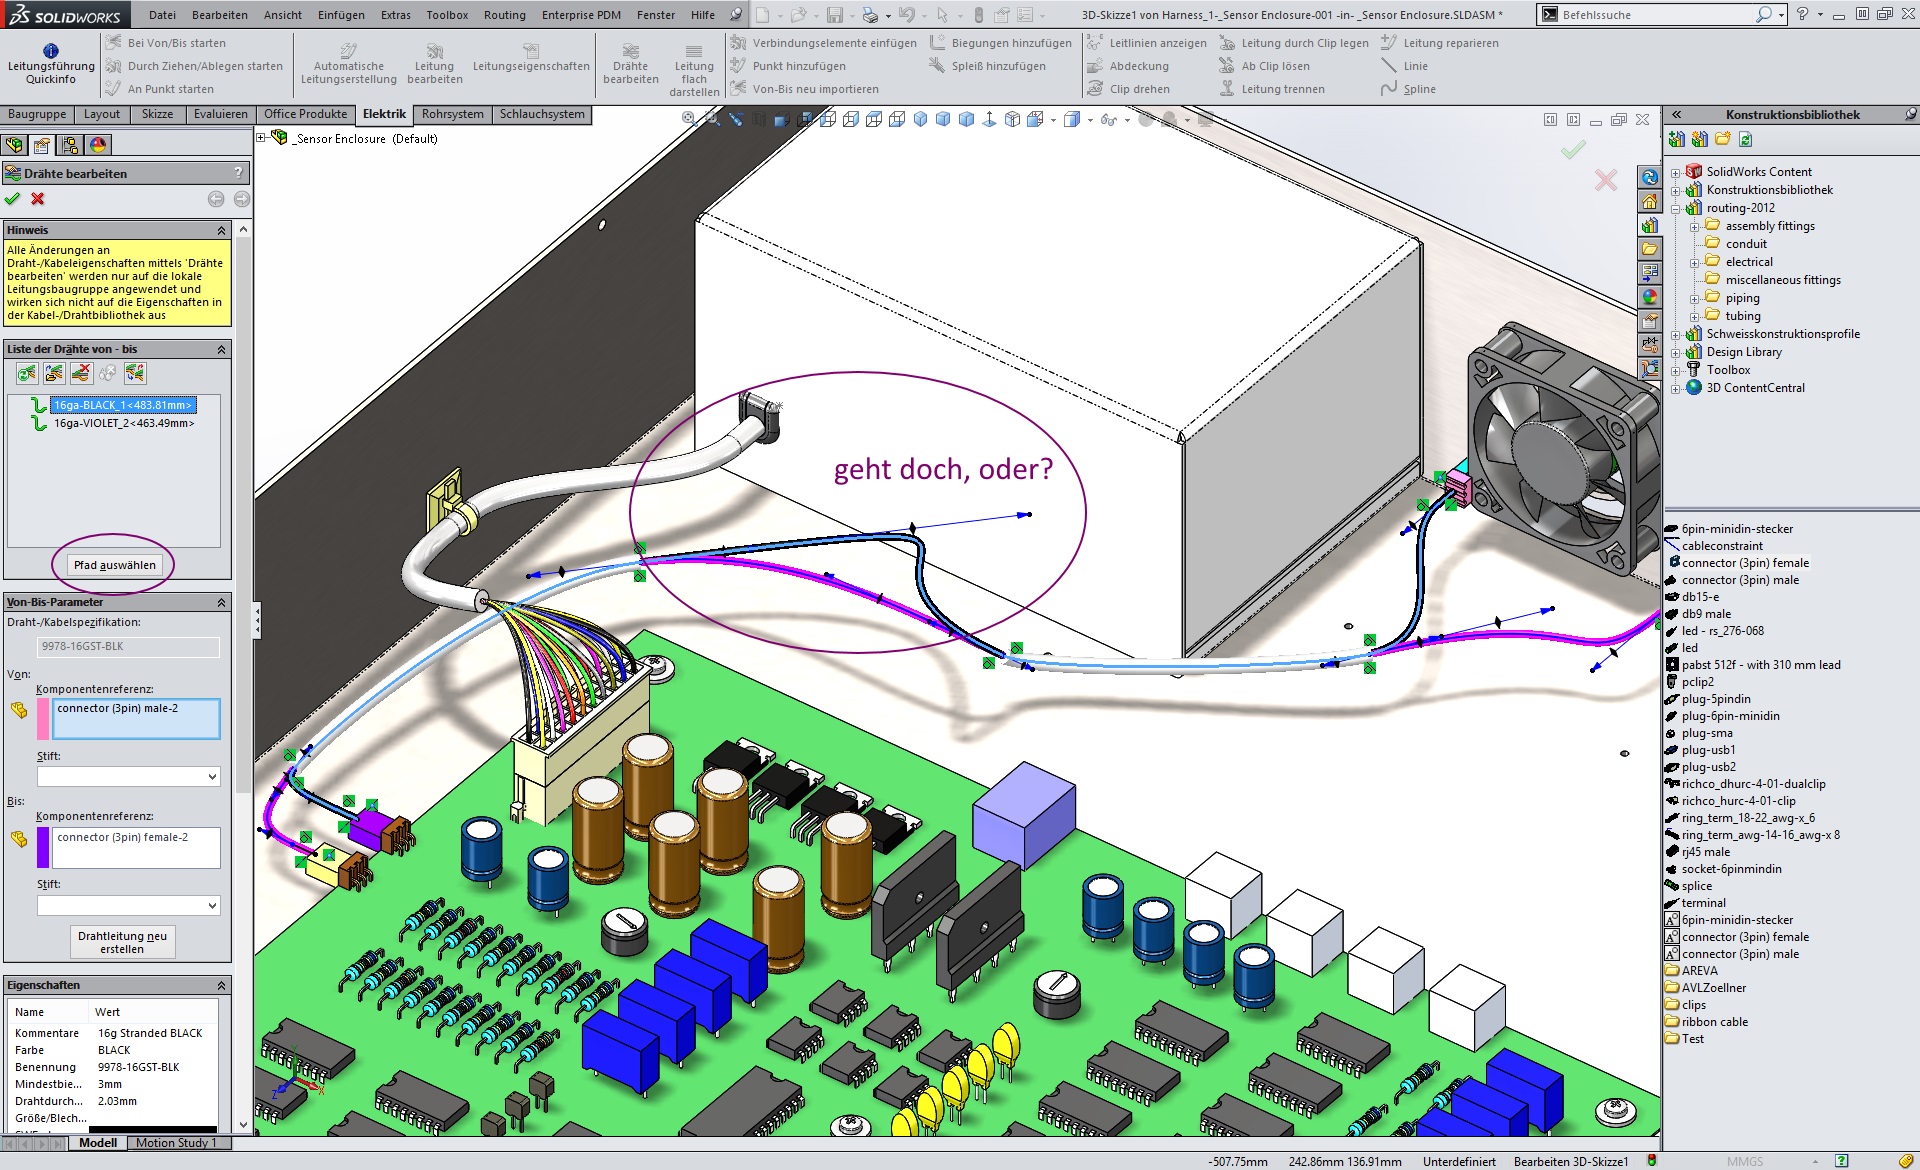Click Drähte bearbeiten ribbon tool
This screenshot has width=1920, height=1170.
[x=631, y=65]
